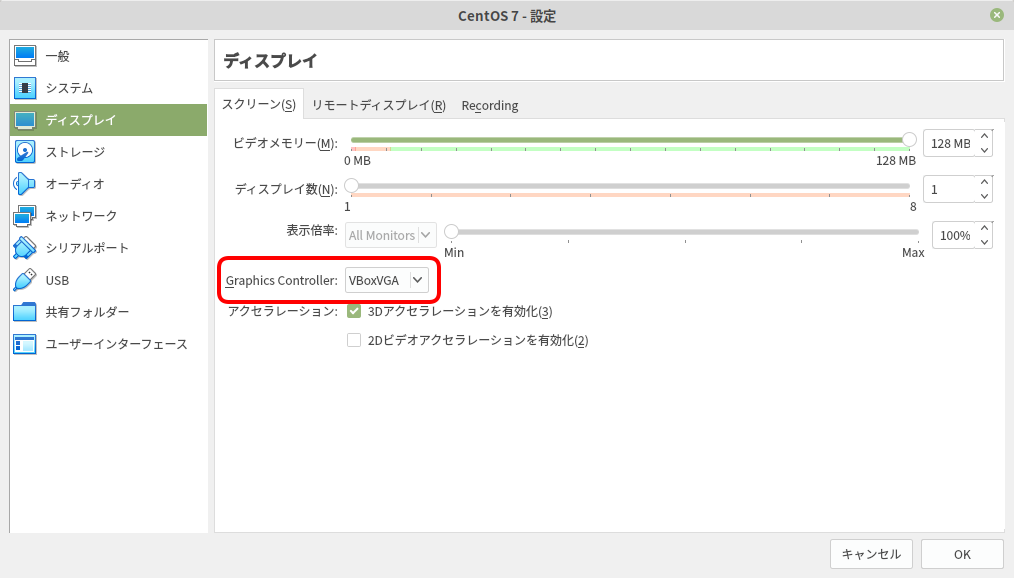Select the ユーザーインターフェース icon

click(26, 344)
